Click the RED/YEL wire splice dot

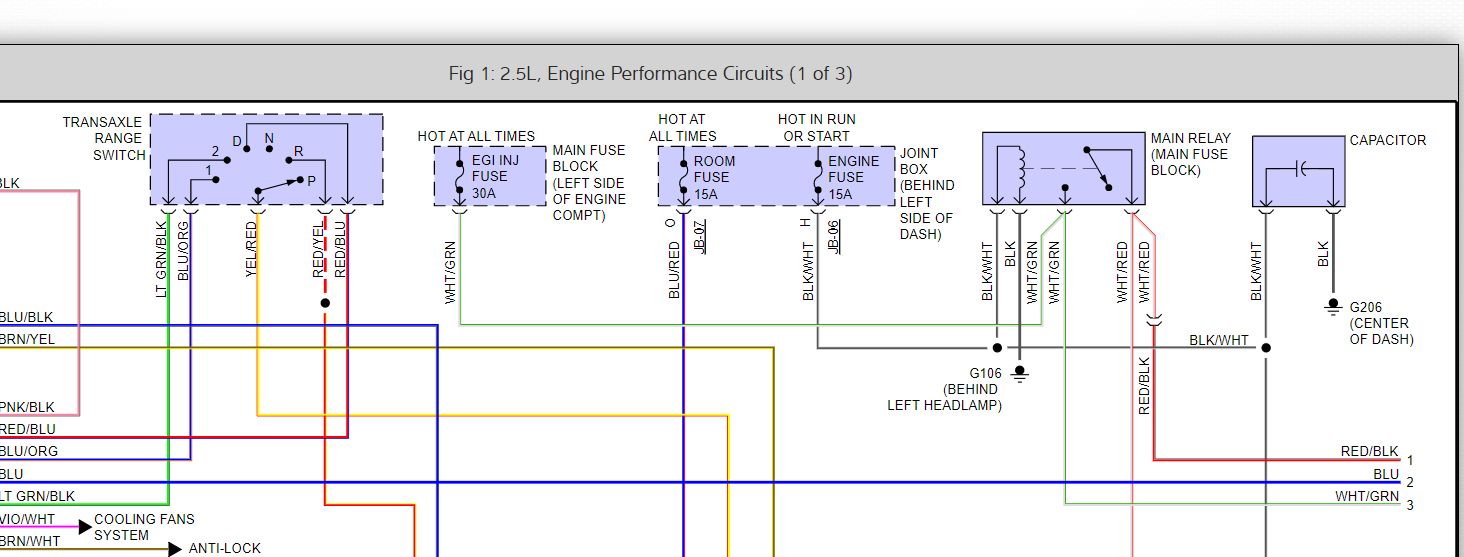pos(325,303)
